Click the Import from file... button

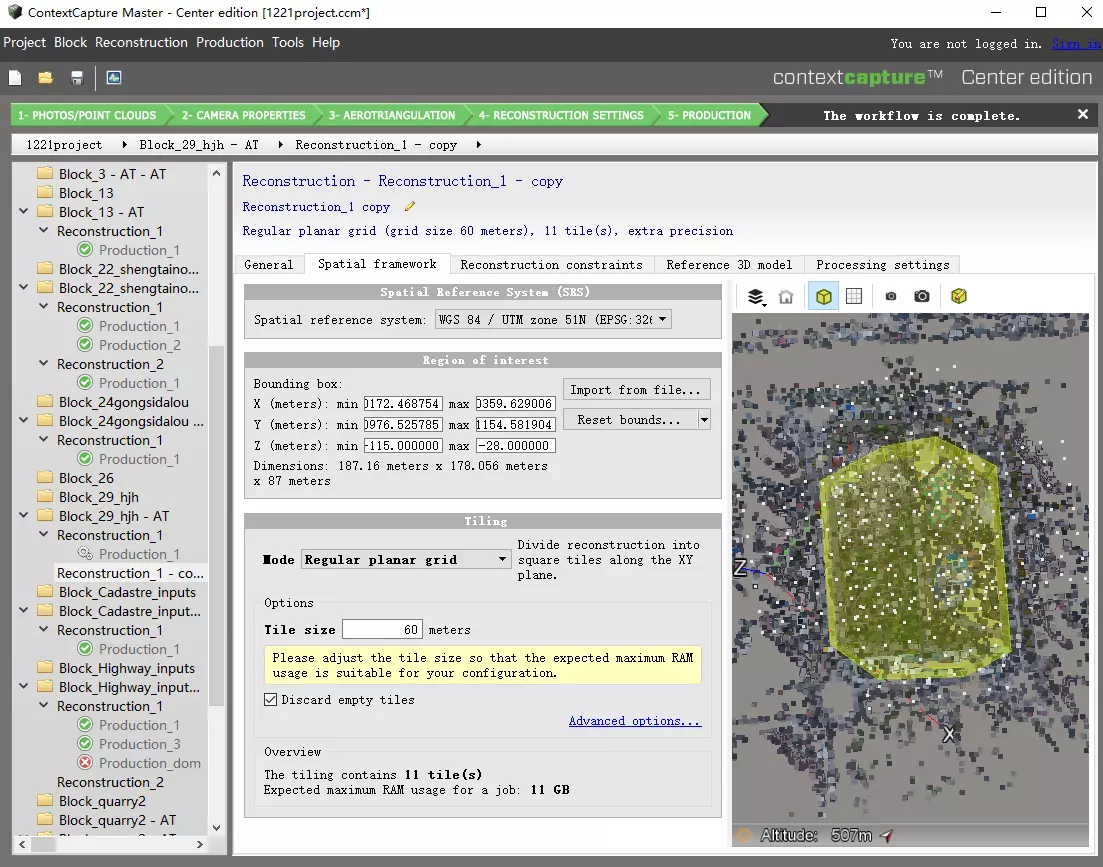[636, 390]
